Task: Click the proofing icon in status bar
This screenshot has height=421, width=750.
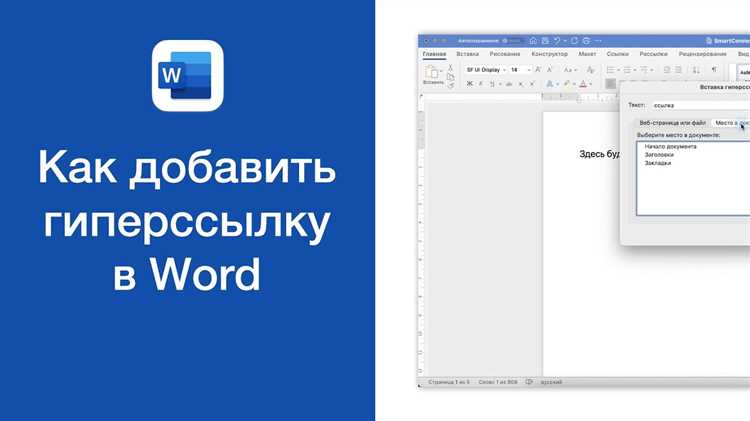Action: click(529, 382)
